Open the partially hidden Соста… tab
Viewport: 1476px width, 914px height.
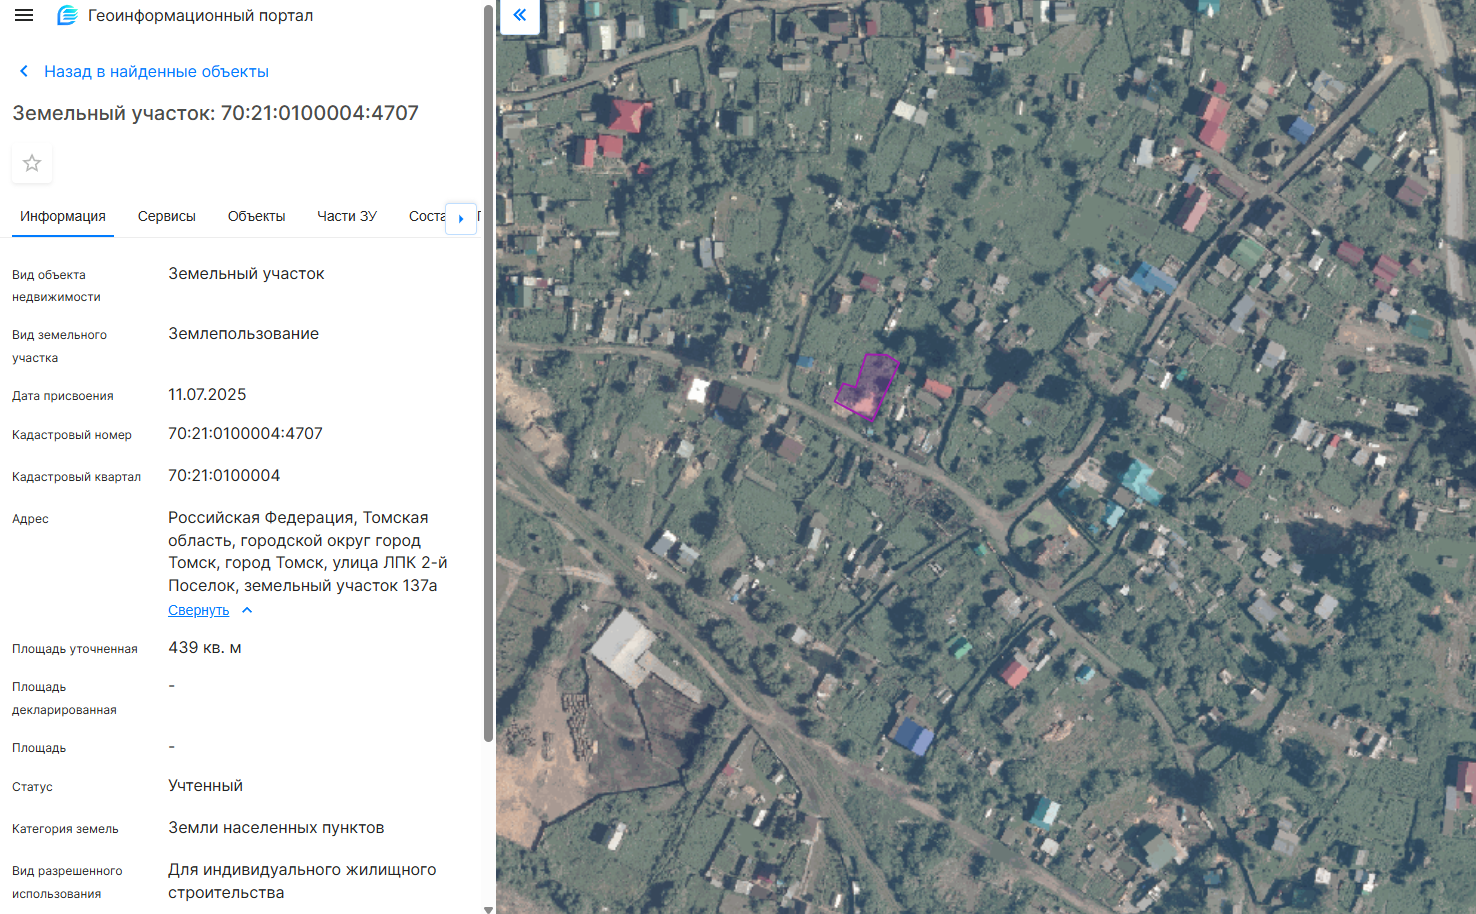pyautogui.click(x=426, y=216)
